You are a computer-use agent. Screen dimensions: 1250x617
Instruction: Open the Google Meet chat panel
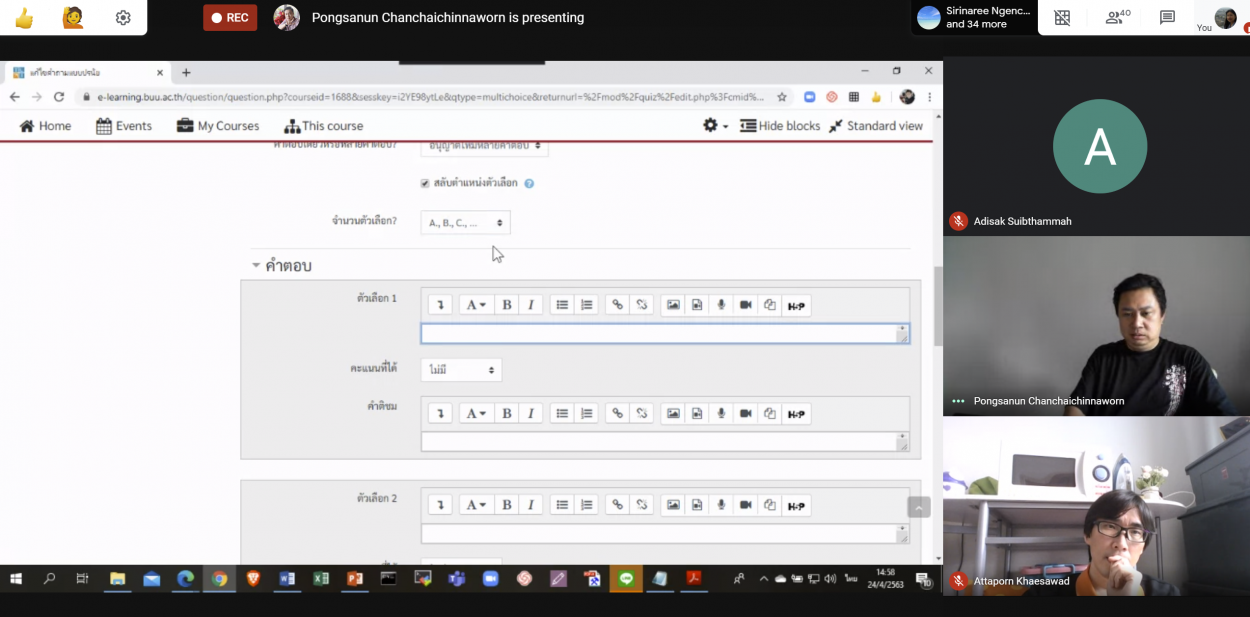(1167, 18)
